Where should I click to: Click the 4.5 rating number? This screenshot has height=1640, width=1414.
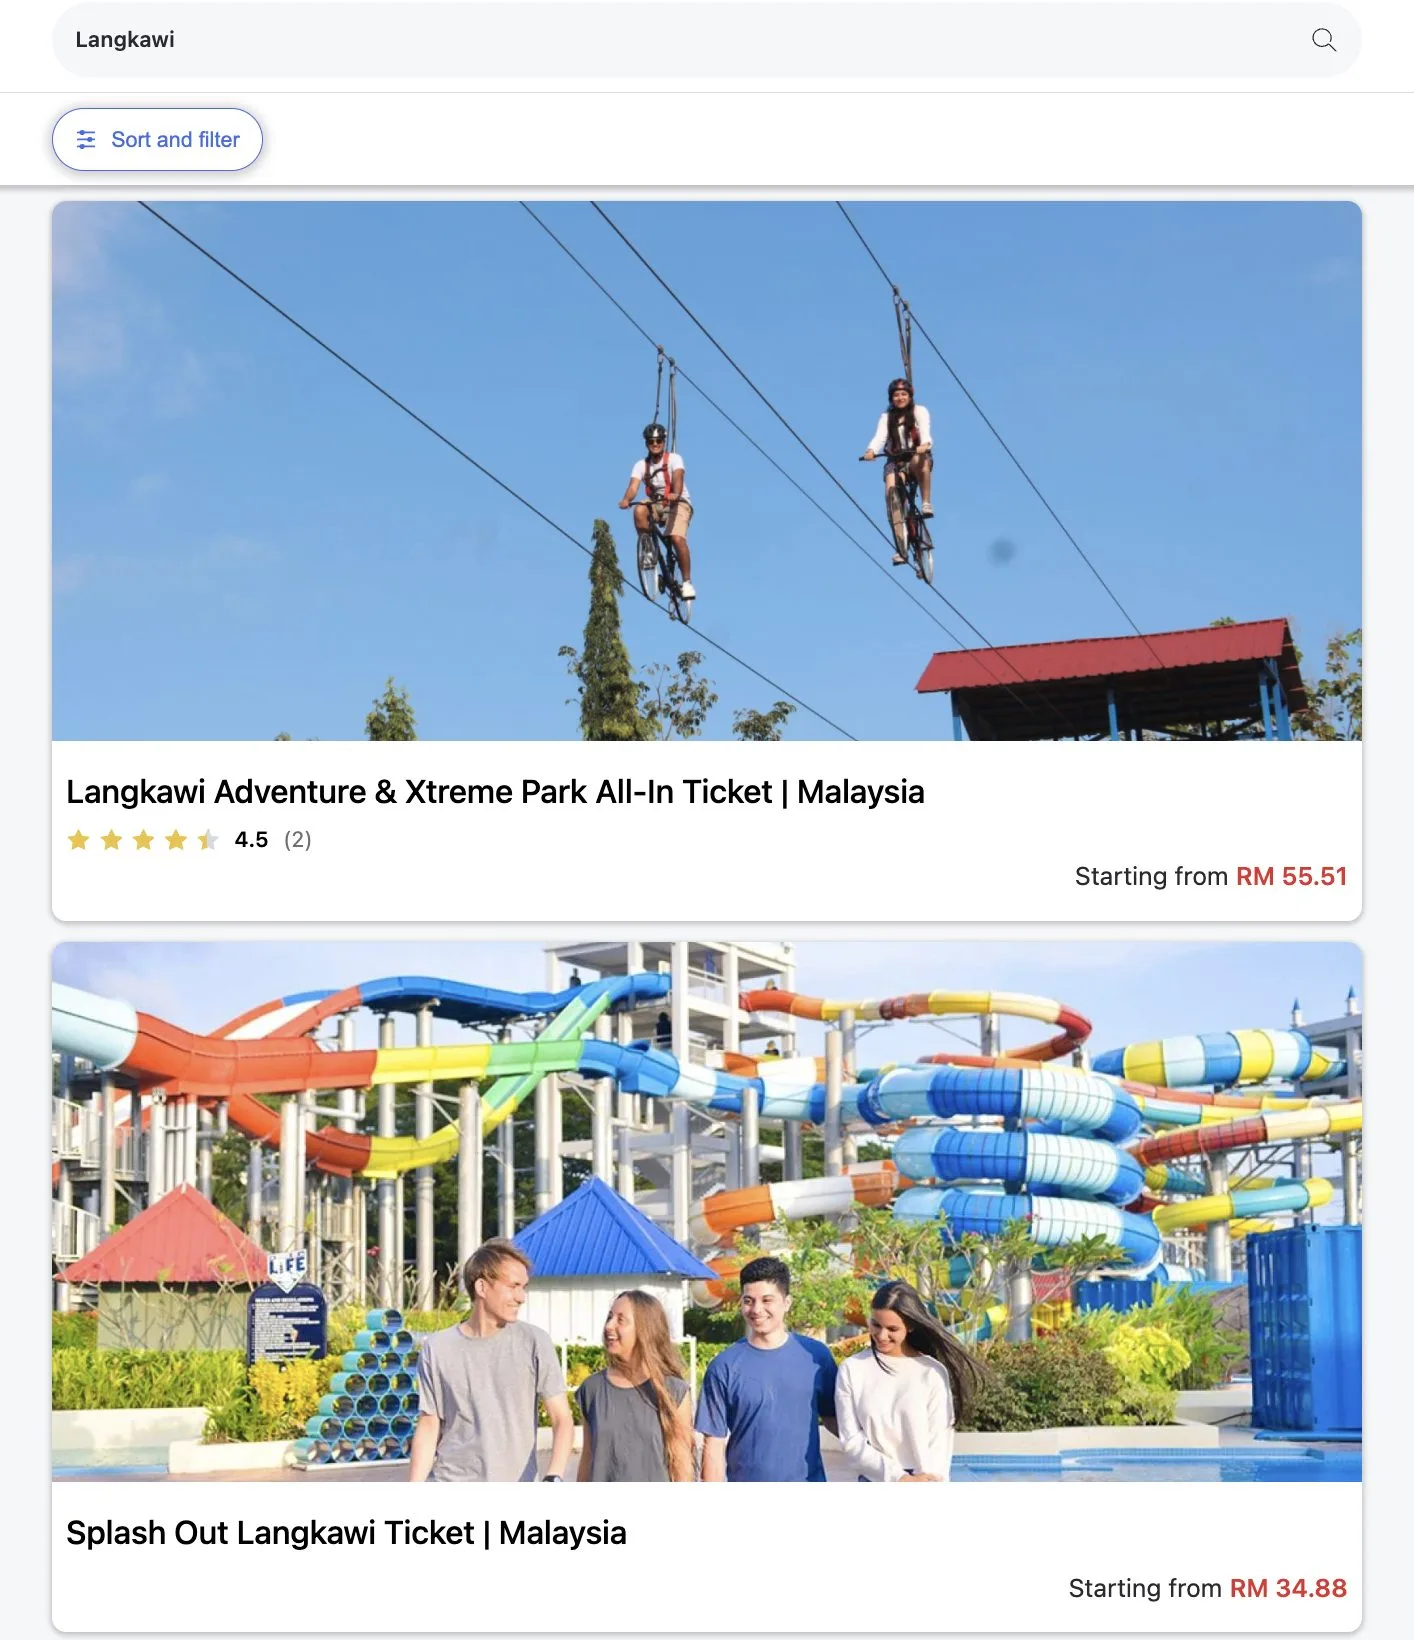tap(251, 840)
